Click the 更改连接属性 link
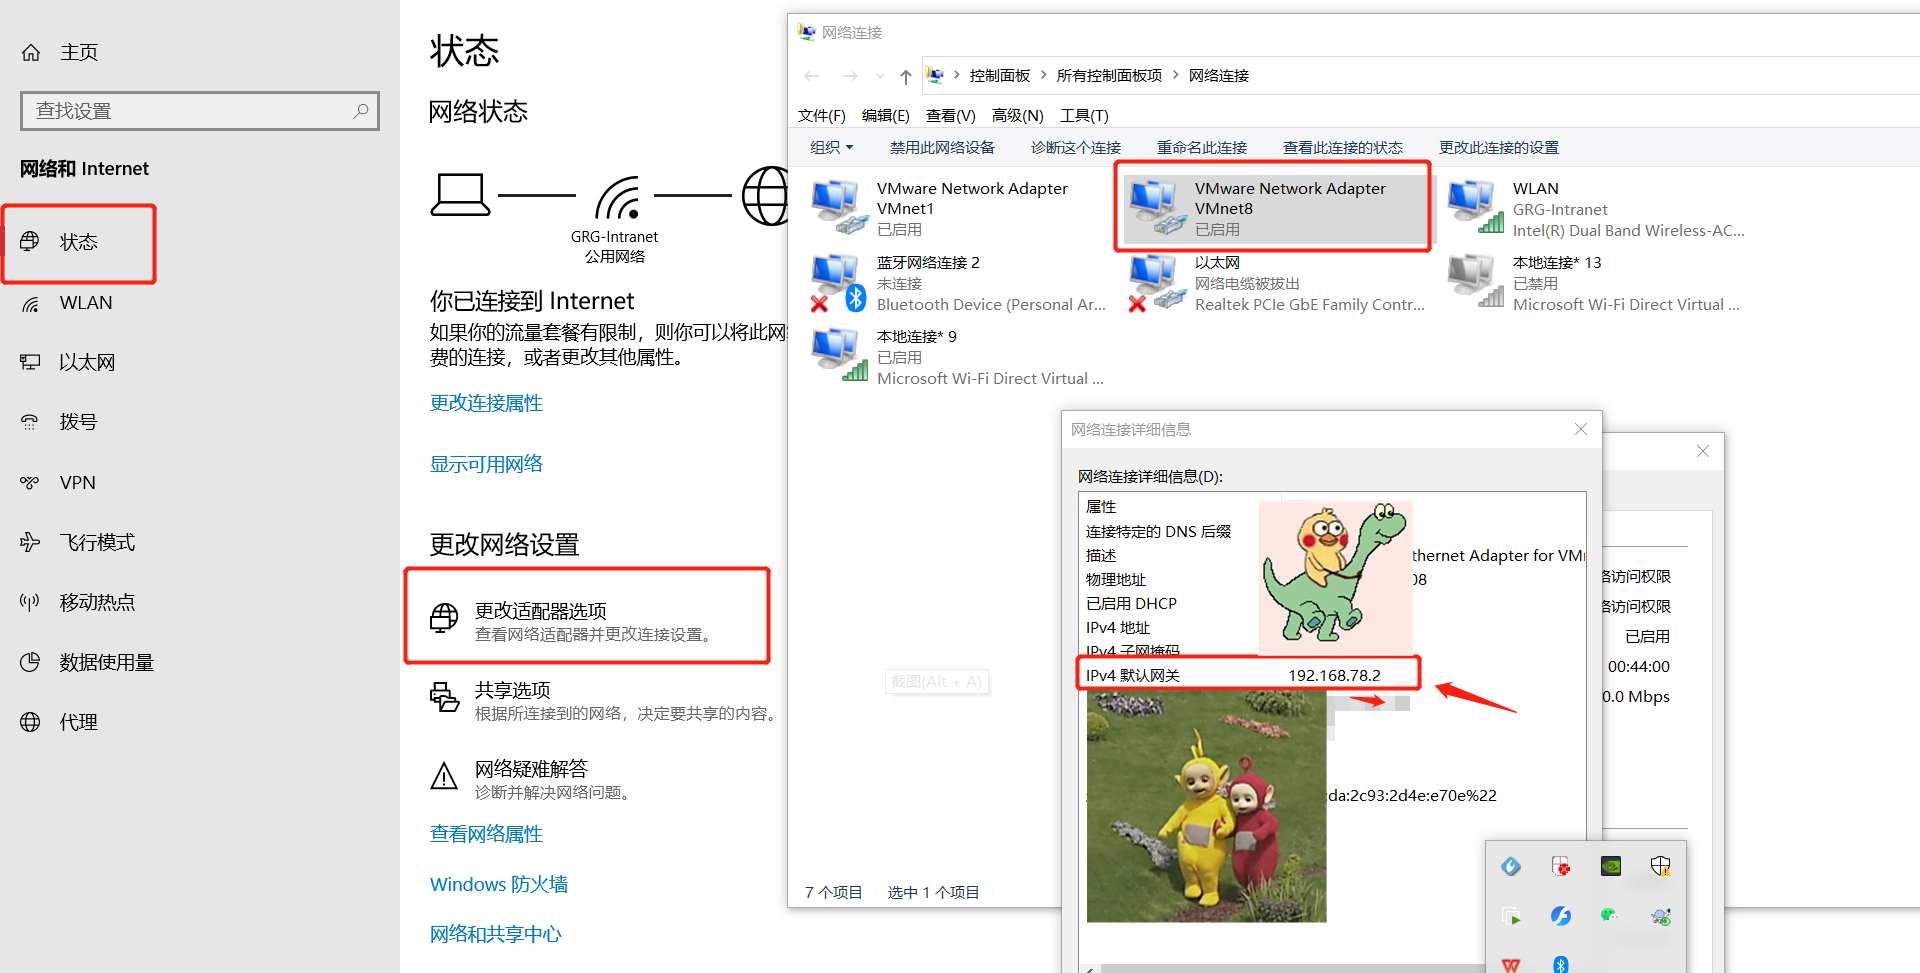Screen dimensions: 1920x973 [486, 403]
